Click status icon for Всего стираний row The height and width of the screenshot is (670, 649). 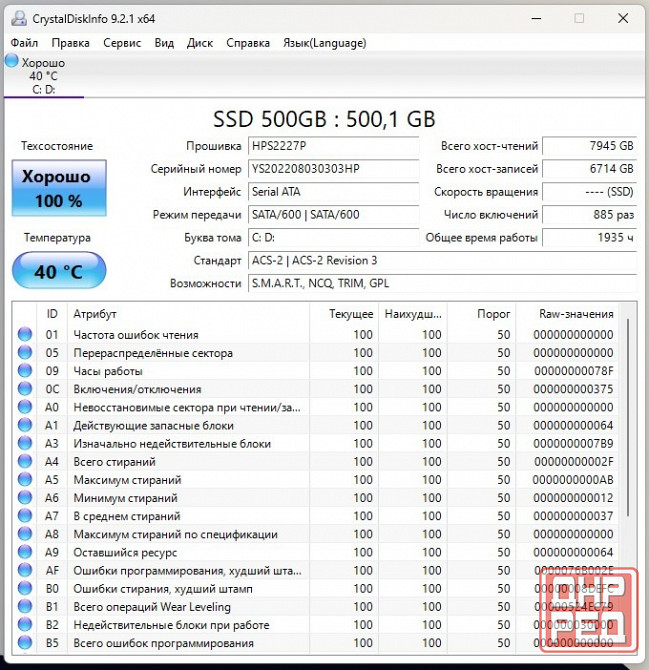tap(25, 461)
